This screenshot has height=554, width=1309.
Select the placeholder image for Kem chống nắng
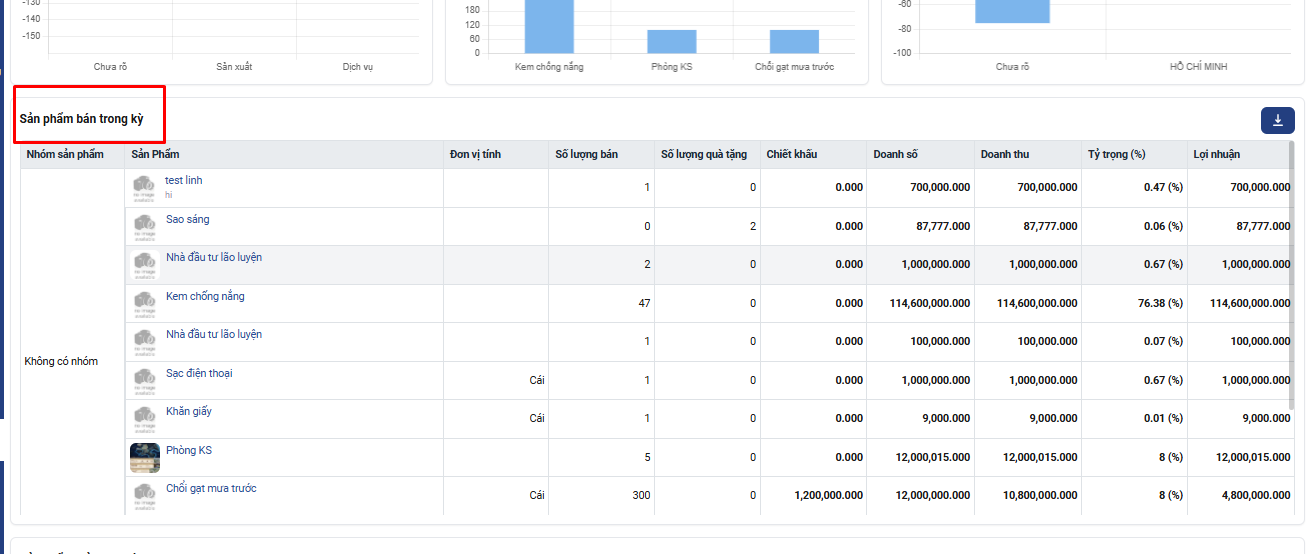pyautogui.click(x=145, y=303)
